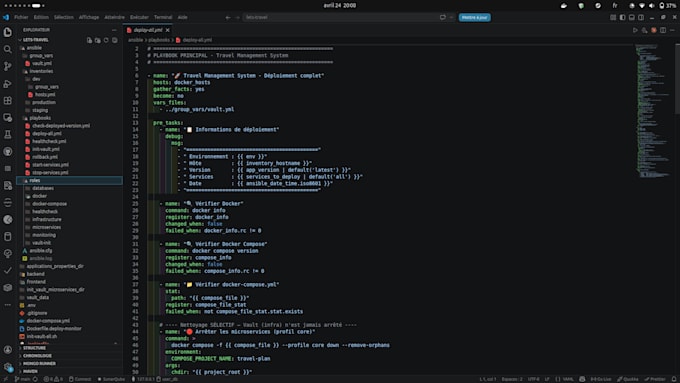Open chat icon beside command center
This screenshot has width=680, height=383.
tap(443, 17)
